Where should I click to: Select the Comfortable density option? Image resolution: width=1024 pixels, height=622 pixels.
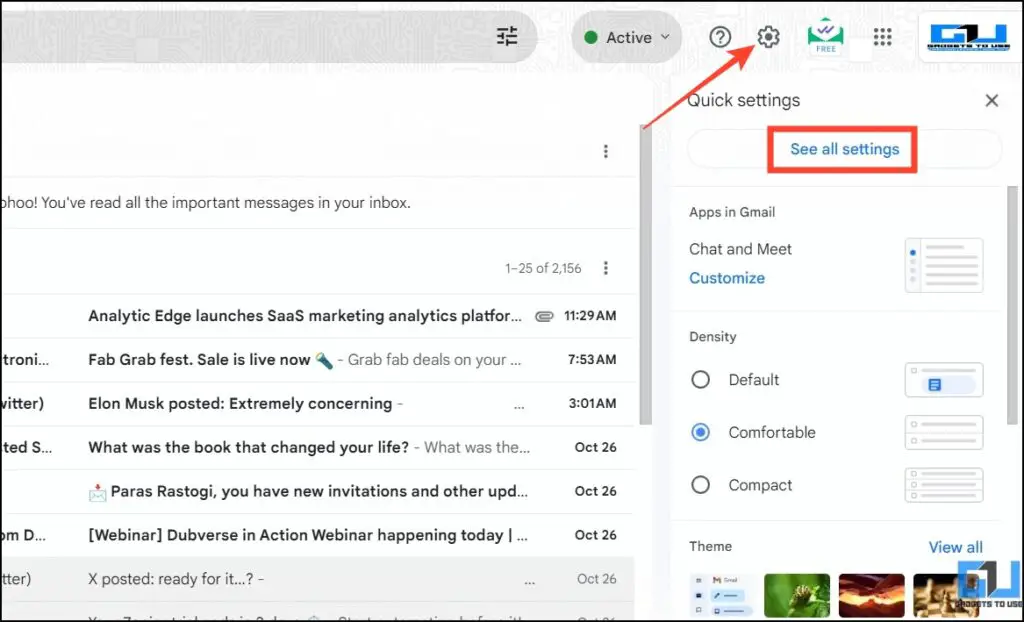coord(701,432)
